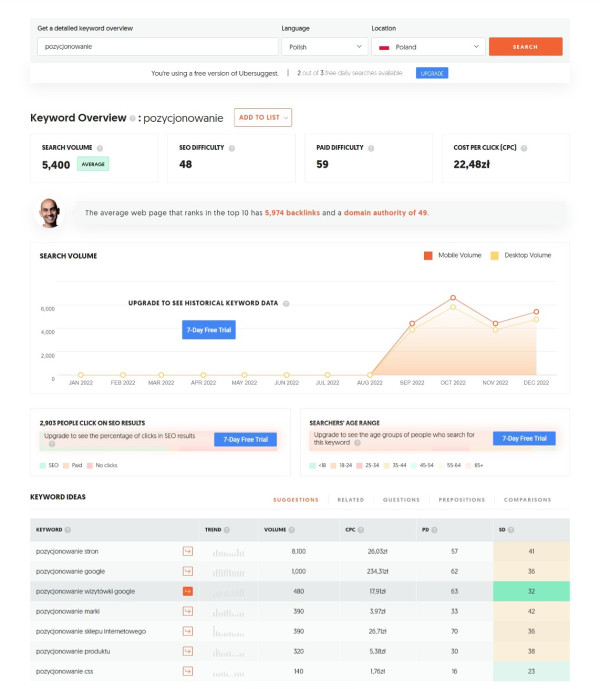The image size is (600, 689).
Task: Click the highlighted icon for pozycjonowanie wizytówki google
Action: [187, 591]
